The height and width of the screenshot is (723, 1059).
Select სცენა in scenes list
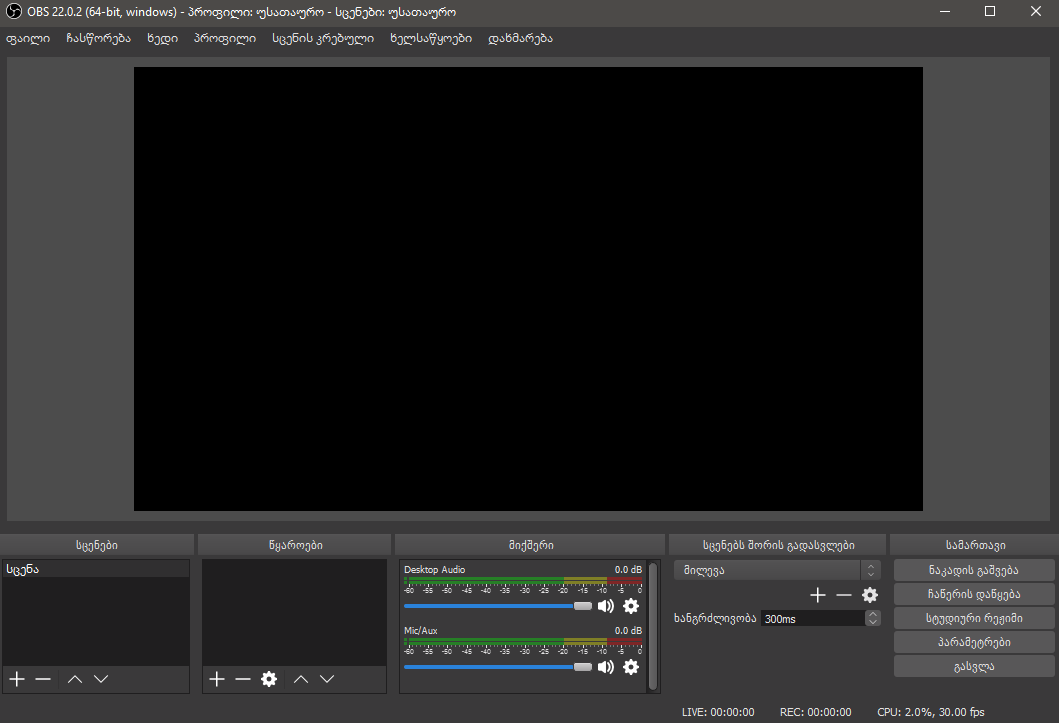95,569
